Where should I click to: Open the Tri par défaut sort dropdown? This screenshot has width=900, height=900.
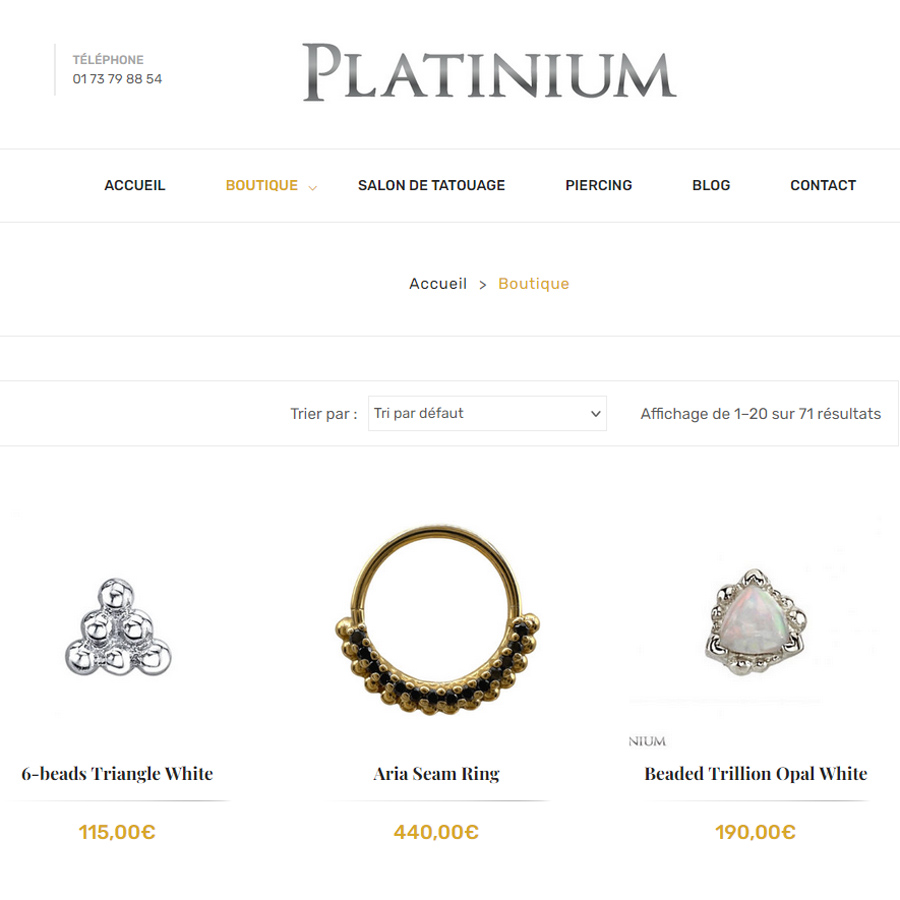(487, 413)
